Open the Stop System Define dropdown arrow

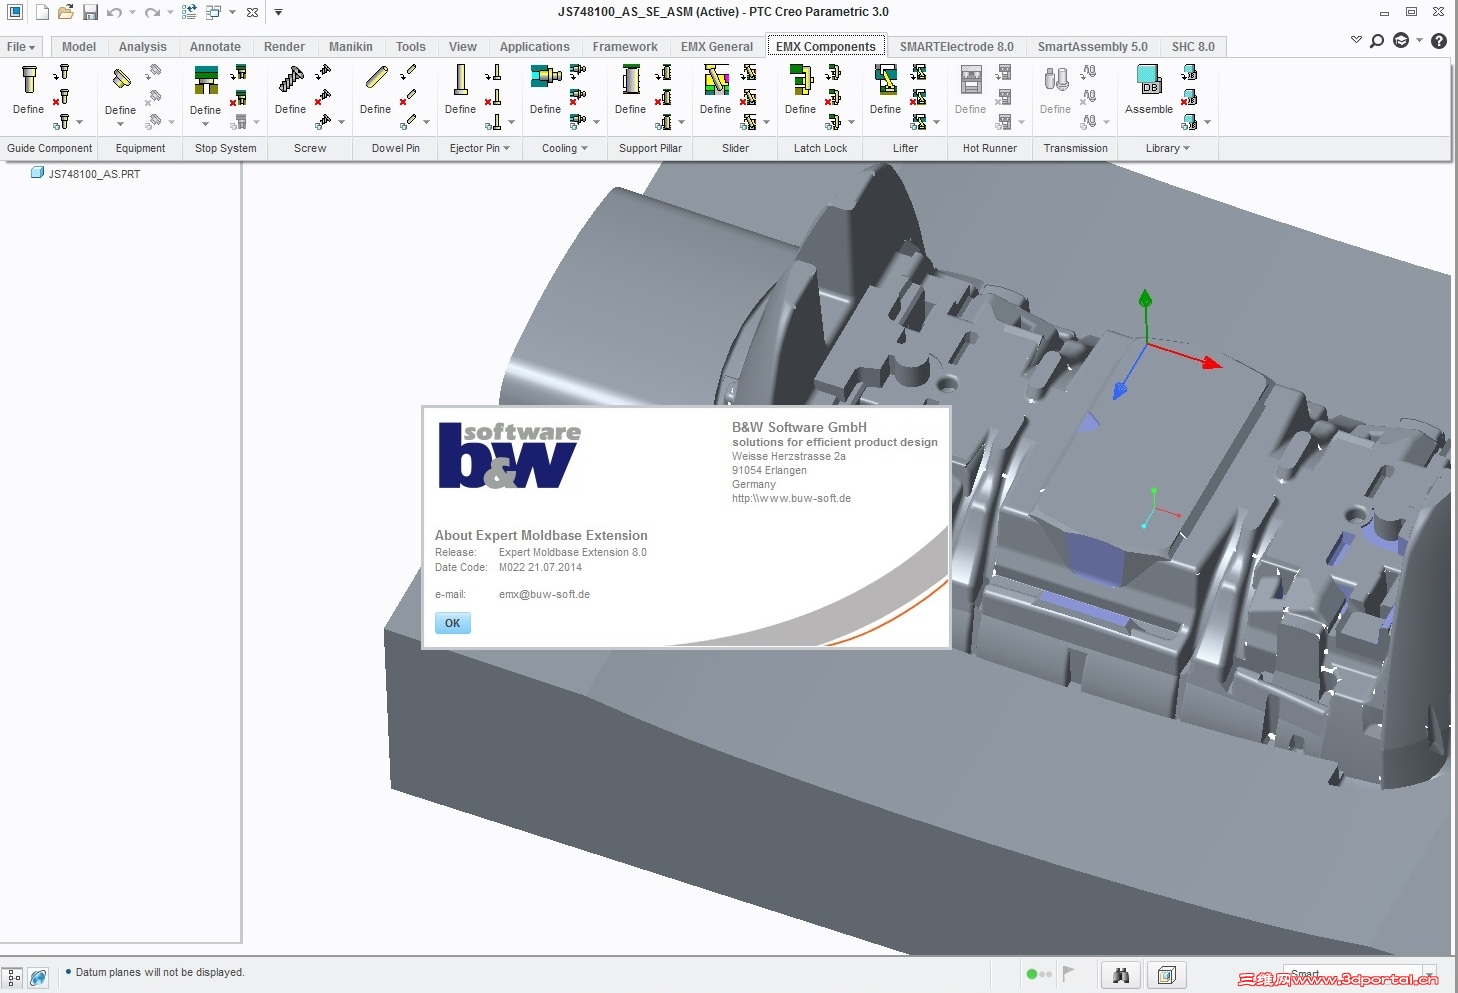click(205, 124)
